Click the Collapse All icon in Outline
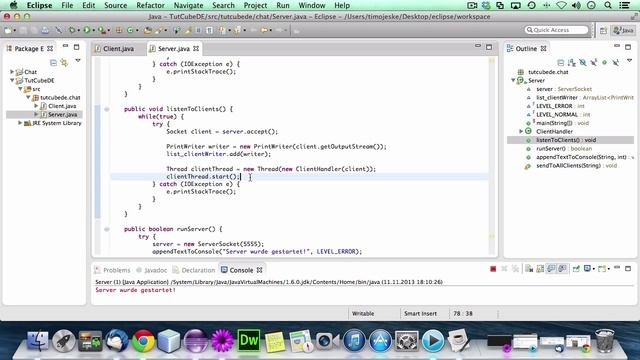Screen dimensions: 640x360 (560, 62)
